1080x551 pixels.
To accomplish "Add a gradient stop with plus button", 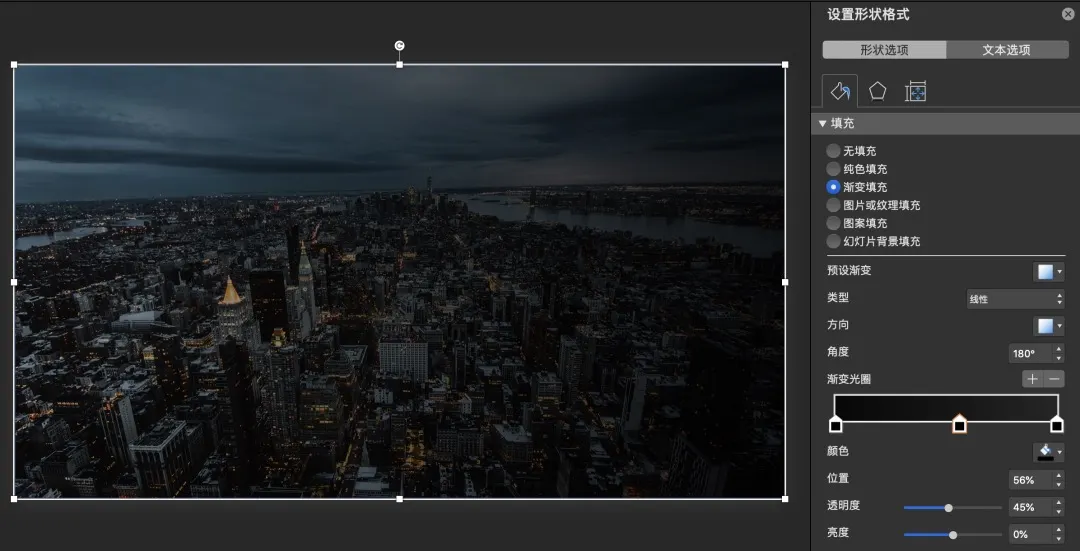I will pos(1032,379).
